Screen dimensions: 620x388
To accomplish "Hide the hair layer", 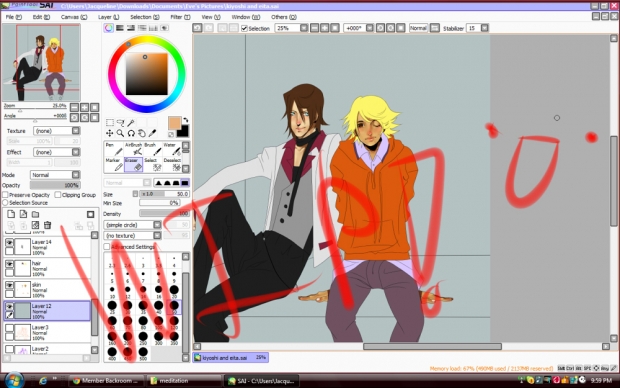I will tap(9, 263).
